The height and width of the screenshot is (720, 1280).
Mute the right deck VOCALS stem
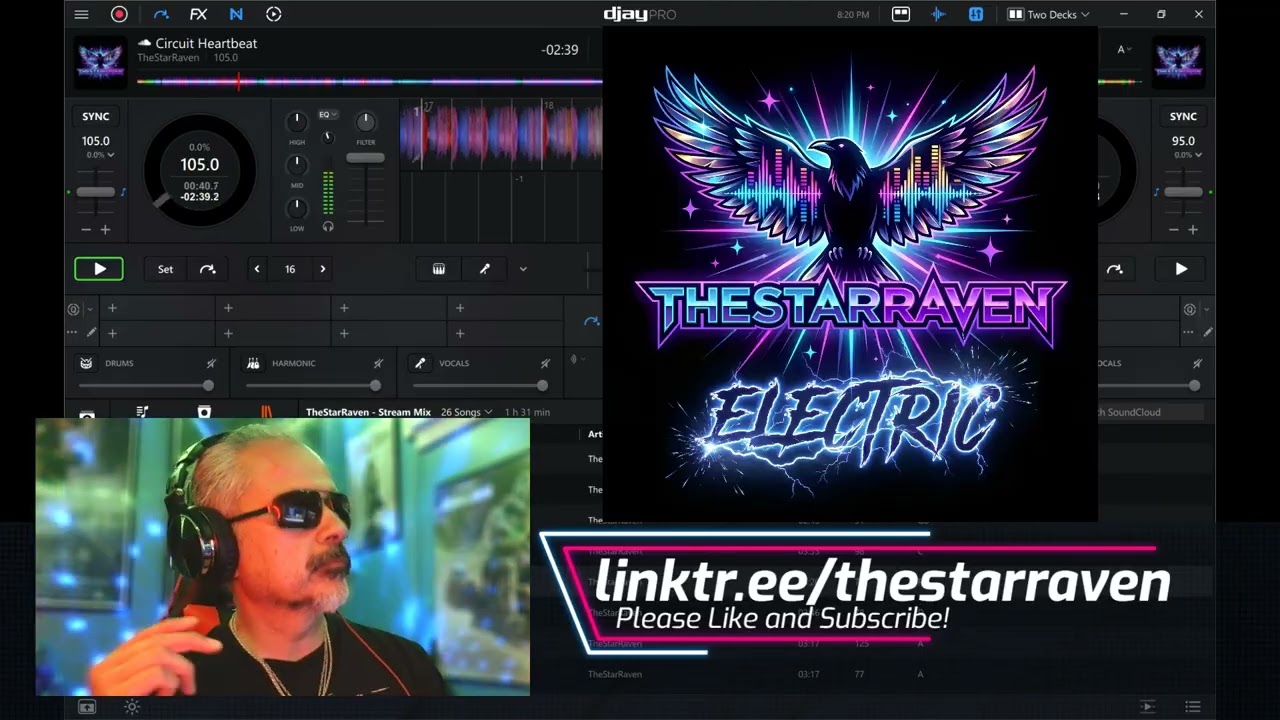[x=1197, y=363]
